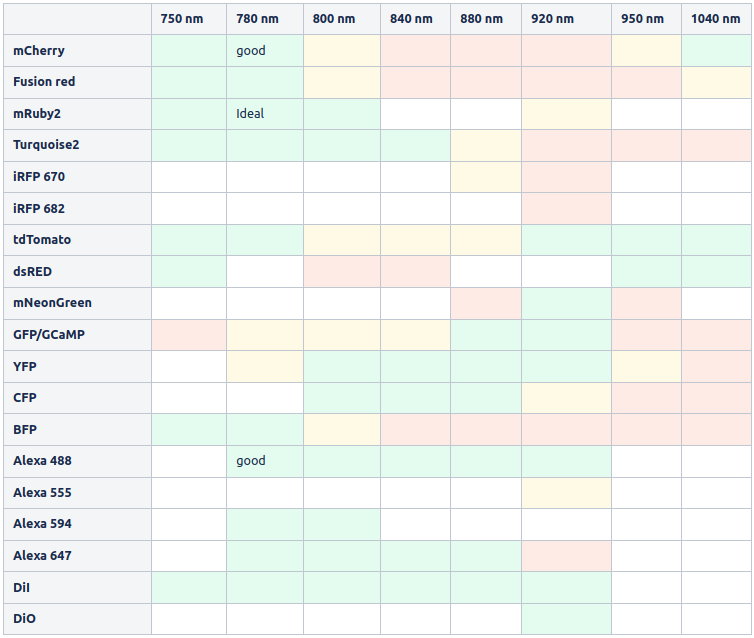The height and width of the screenshot is (638, 754).
Task: Select the 1040 nm column header
Action: [716, 19]
